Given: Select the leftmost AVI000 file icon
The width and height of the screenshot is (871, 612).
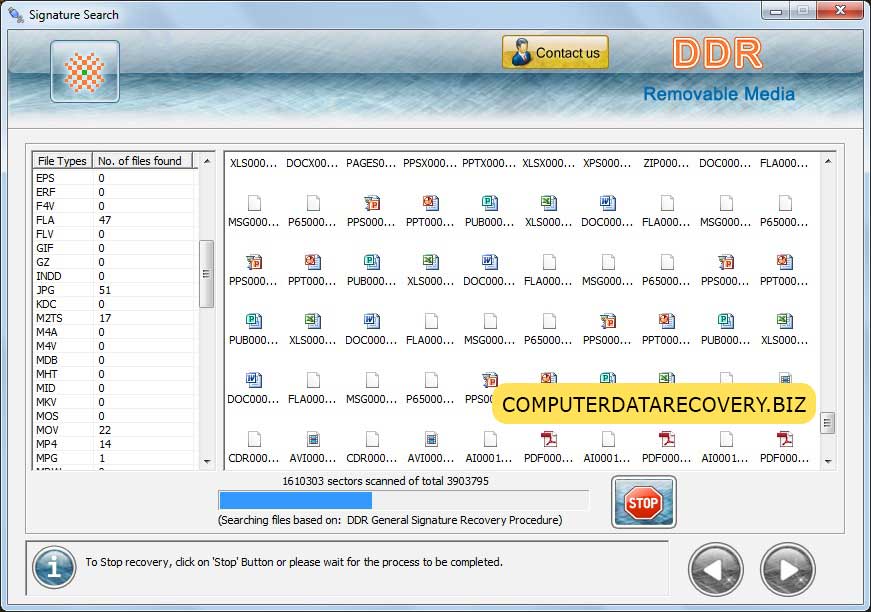Looking at the screenshot, I should [313, 439].
